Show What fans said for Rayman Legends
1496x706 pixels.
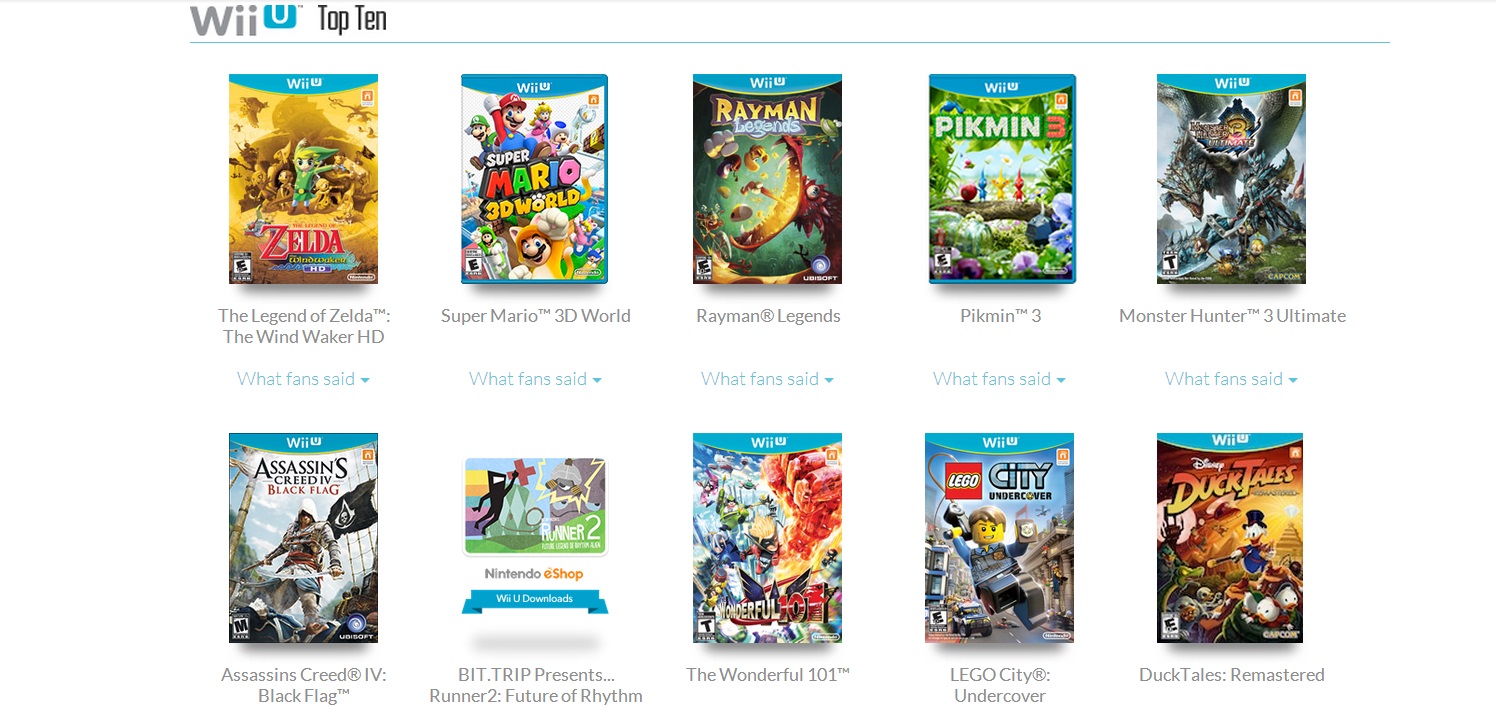tap(767, 379)
